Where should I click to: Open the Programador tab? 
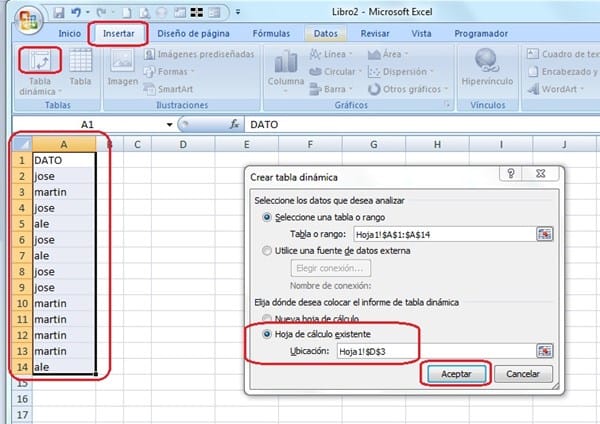click(481, 34)
